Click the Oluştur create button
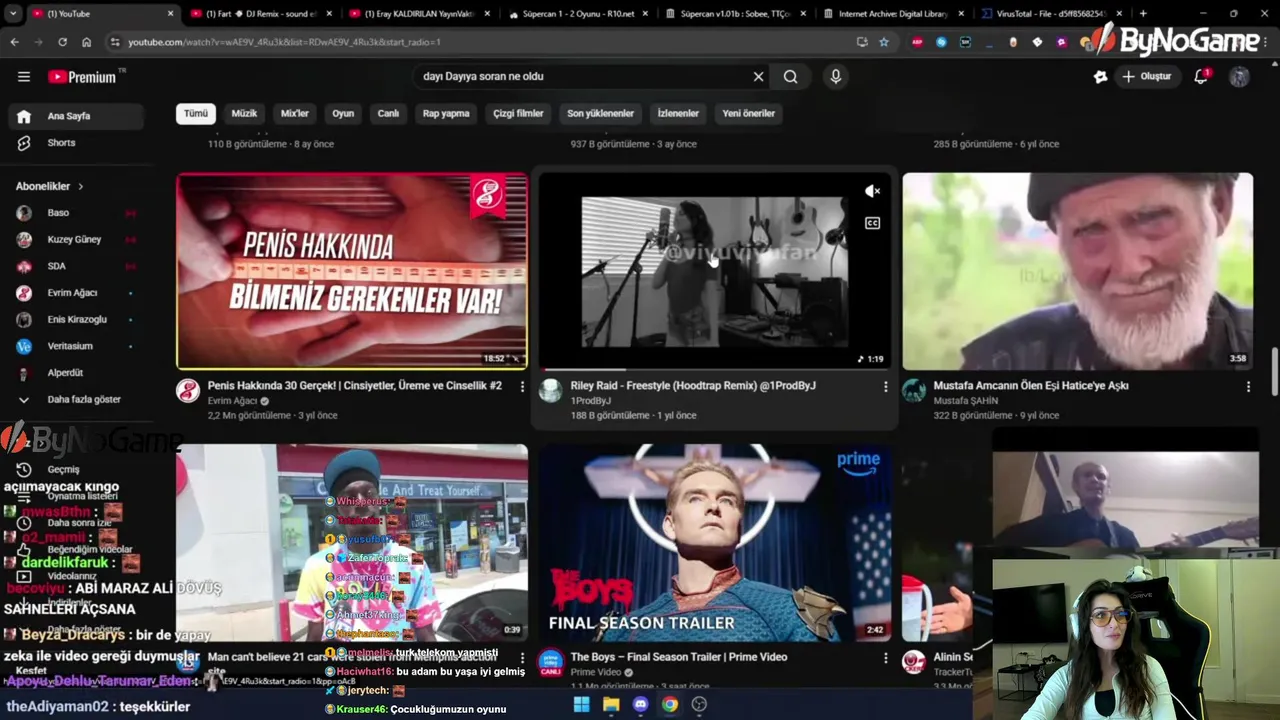 point(1146,76)
